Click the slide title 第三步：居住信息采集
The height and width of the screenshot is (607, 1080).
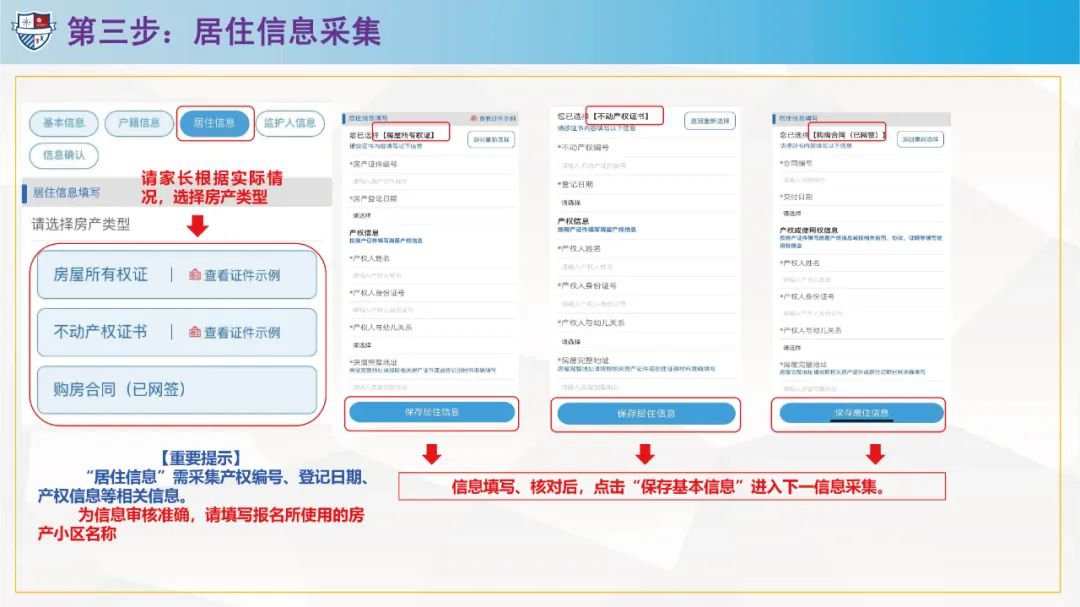click(224, 32)
